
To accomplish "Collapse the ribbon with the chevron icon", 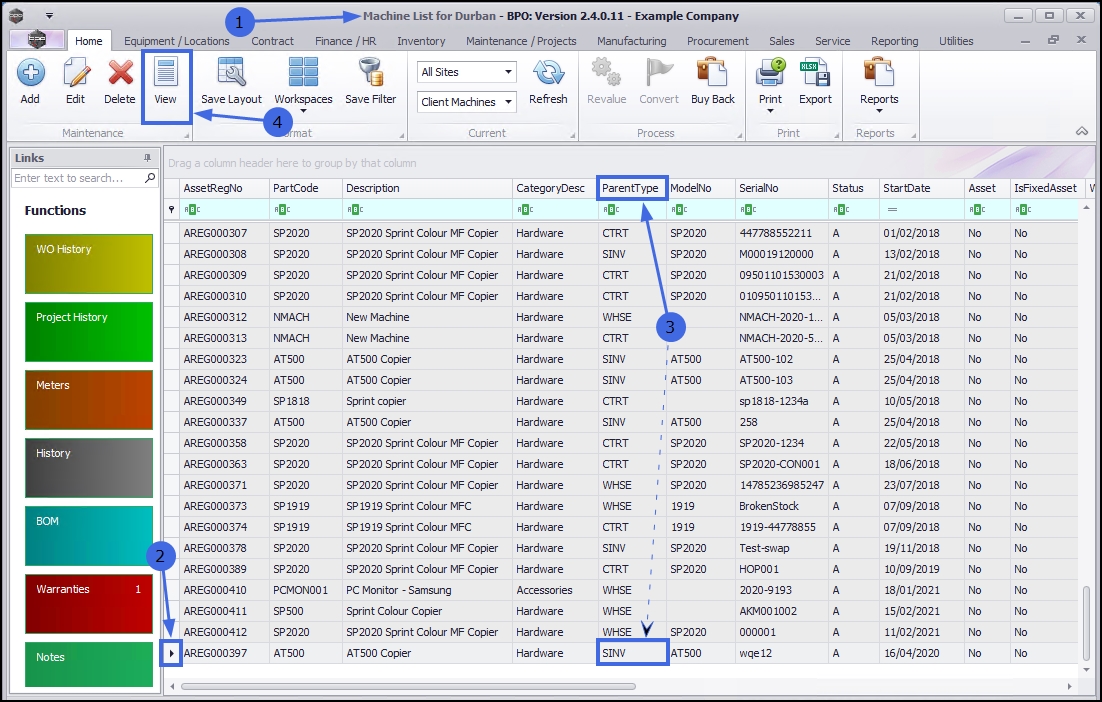I will pos(1082,131).
